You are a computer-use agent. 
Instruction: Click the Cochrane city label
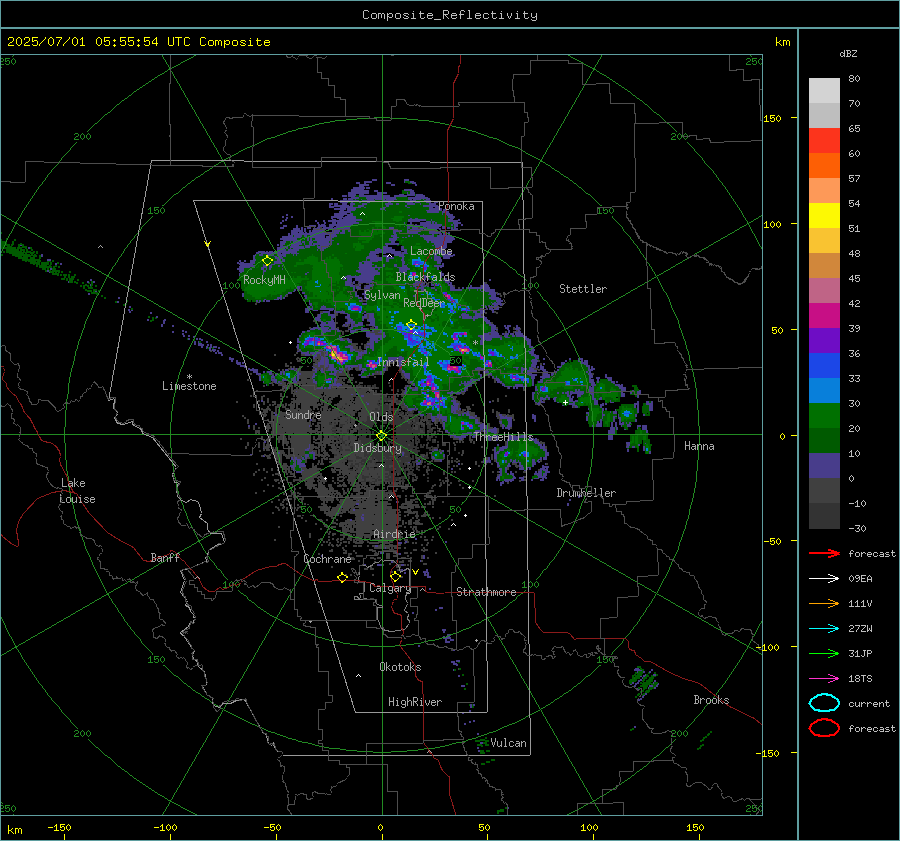pos(327,559)
